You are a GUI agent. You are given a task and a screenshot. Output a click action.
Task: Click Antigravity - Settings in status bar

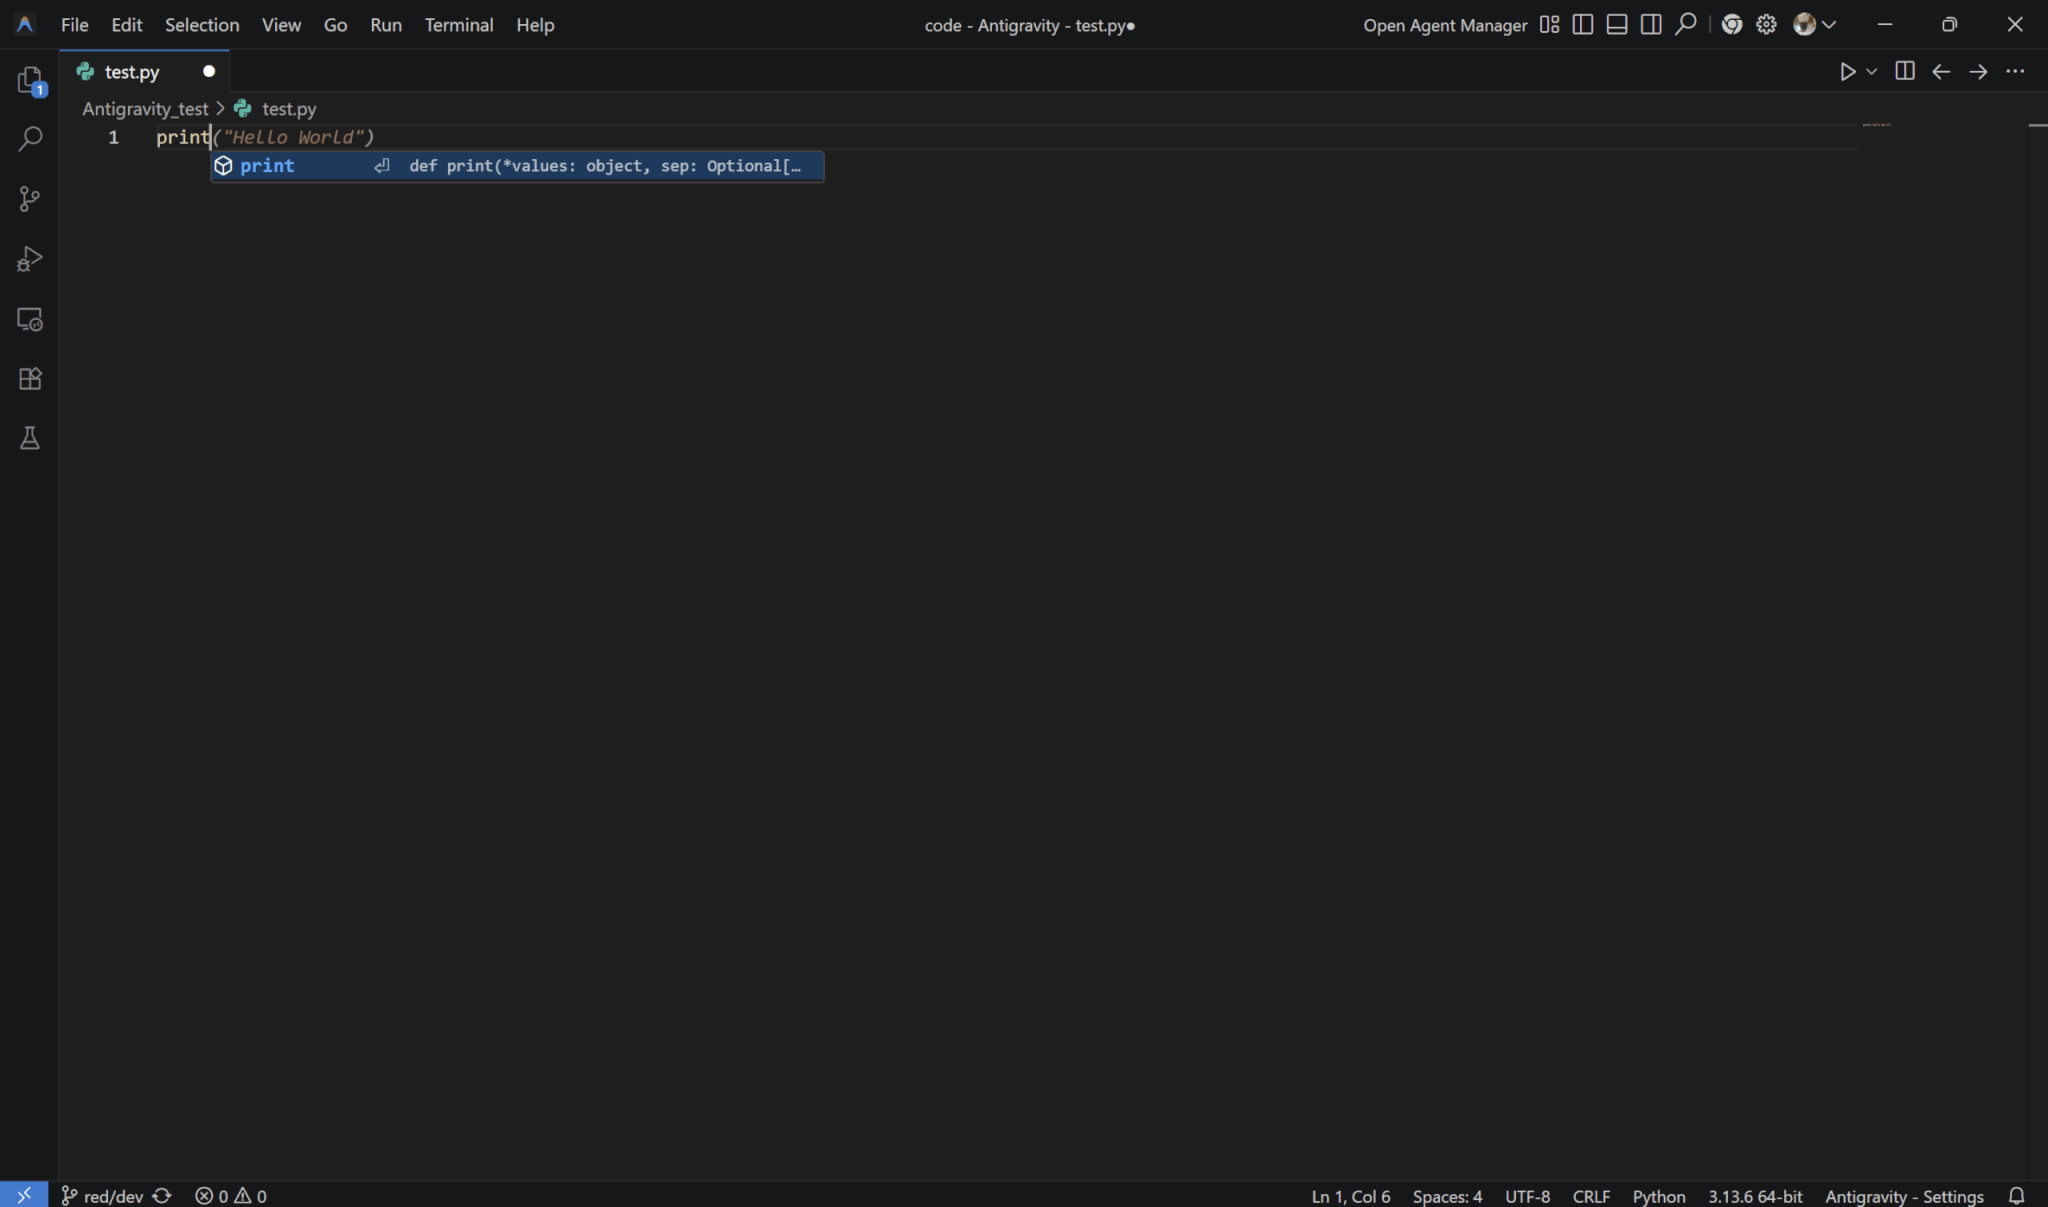point(1903,1196)
